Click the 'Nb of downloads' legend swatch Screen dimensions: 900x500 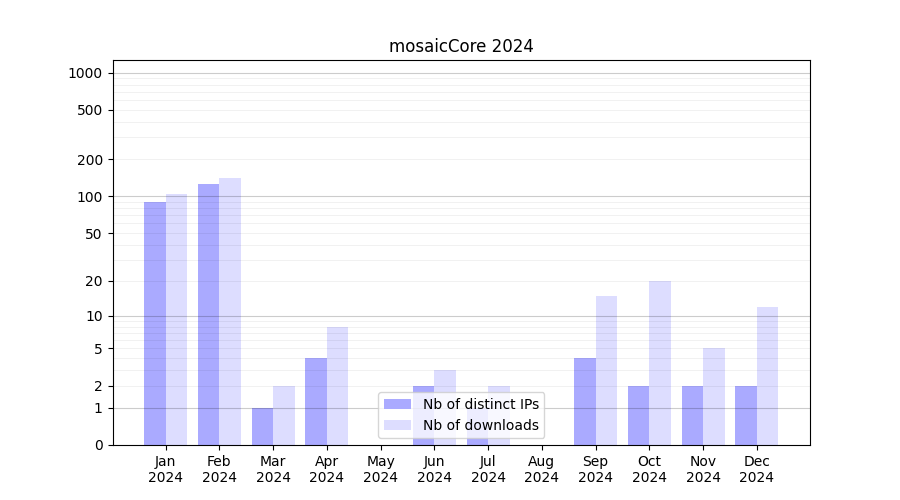click(397, 425)
